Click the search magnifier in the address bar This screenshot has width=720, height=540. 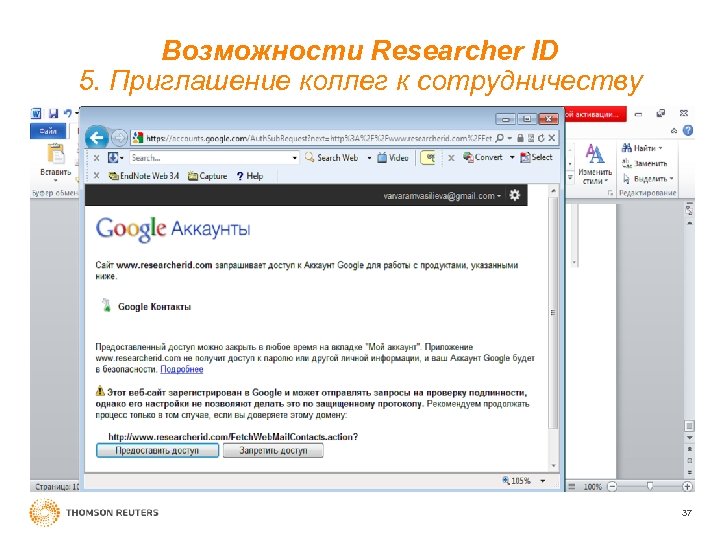point(500,138)
